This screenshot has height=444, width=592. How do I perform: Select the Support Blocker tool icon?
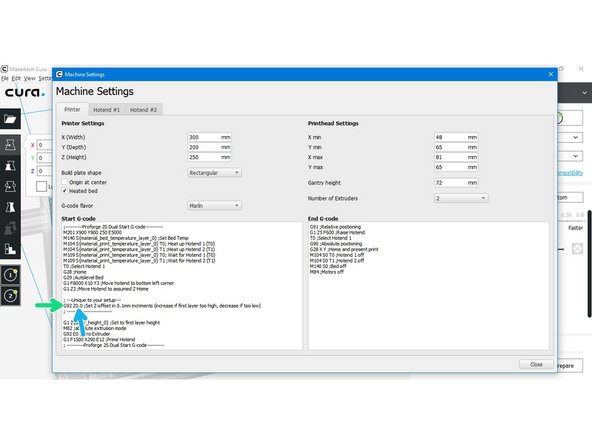10,248
